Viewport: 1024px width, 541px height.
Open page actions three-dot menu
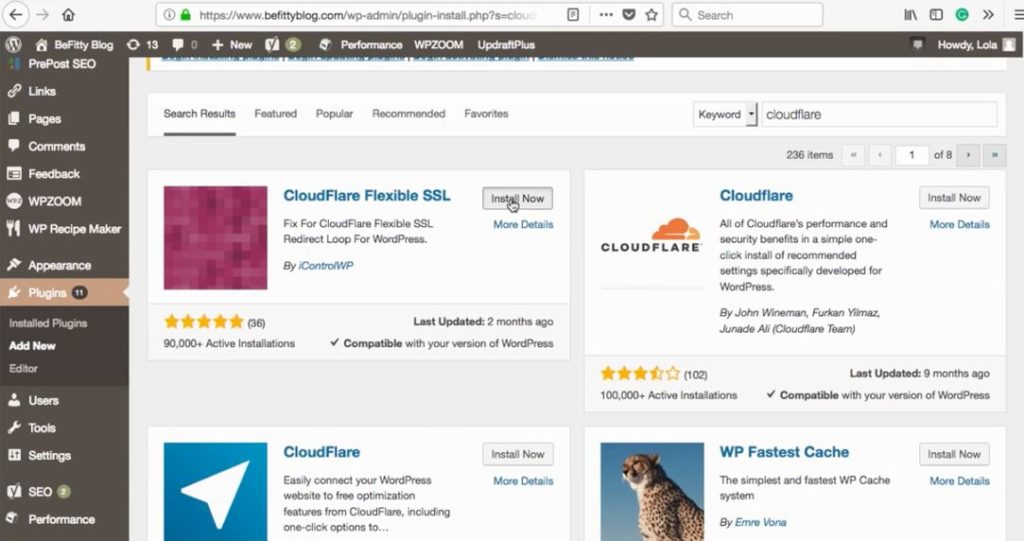click(x=605, y=14)
